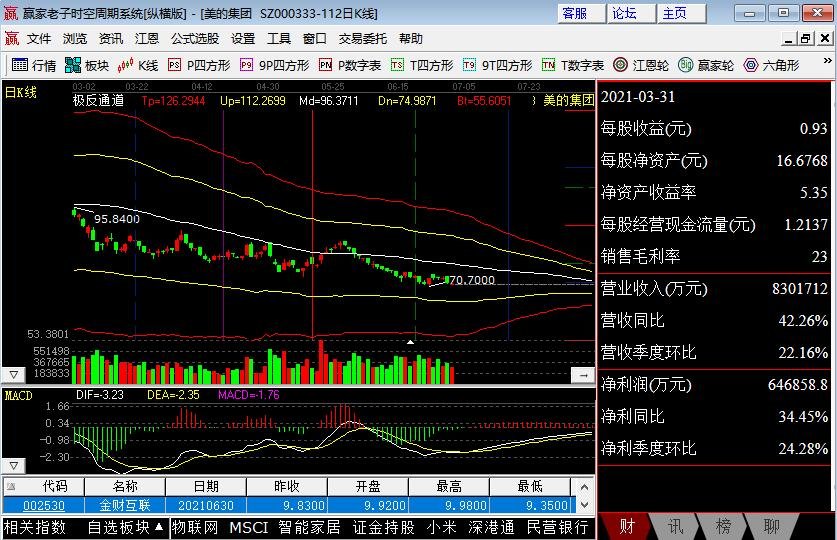This screenshot has height=540, width=837.
Task: Open the T四方形 tool
Action: click(x=422, y=65)
